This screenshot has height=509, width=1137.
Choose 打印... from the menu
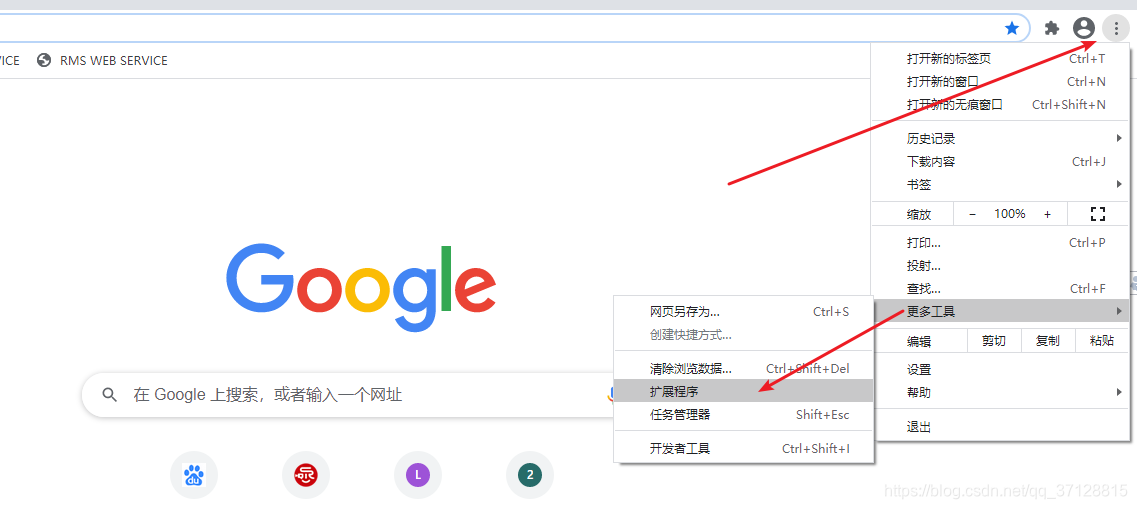1000,243
